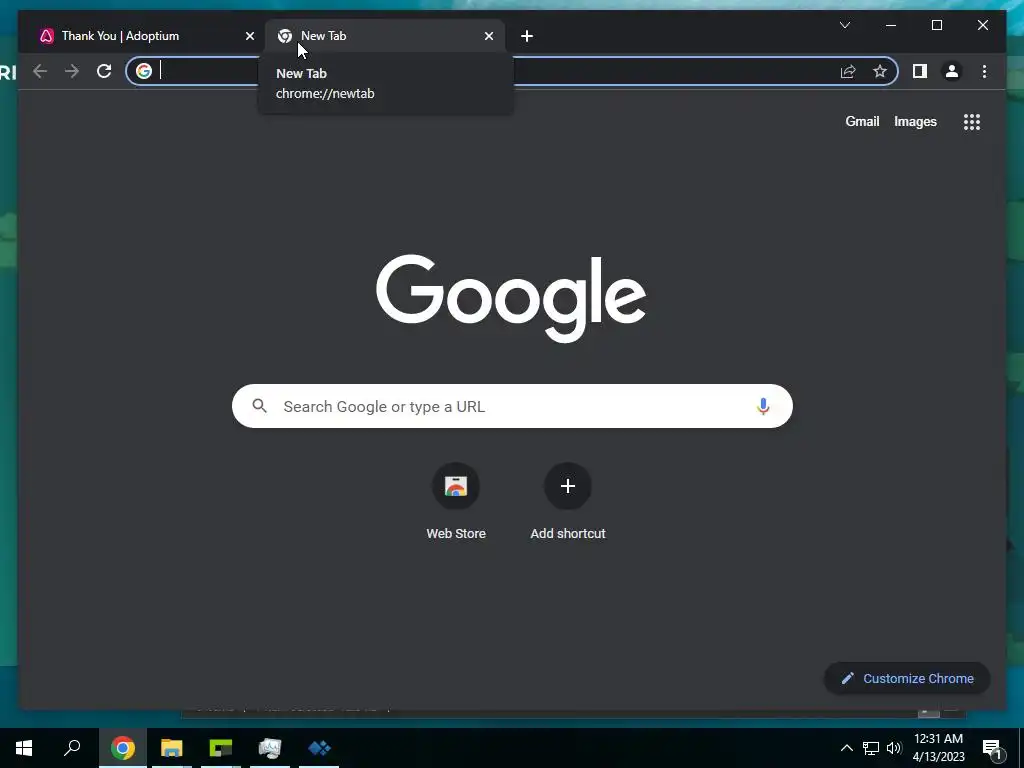Viewport: 1024px width, 768px height.
Task: Open the green app in taskbar
Action: (221, 748)
